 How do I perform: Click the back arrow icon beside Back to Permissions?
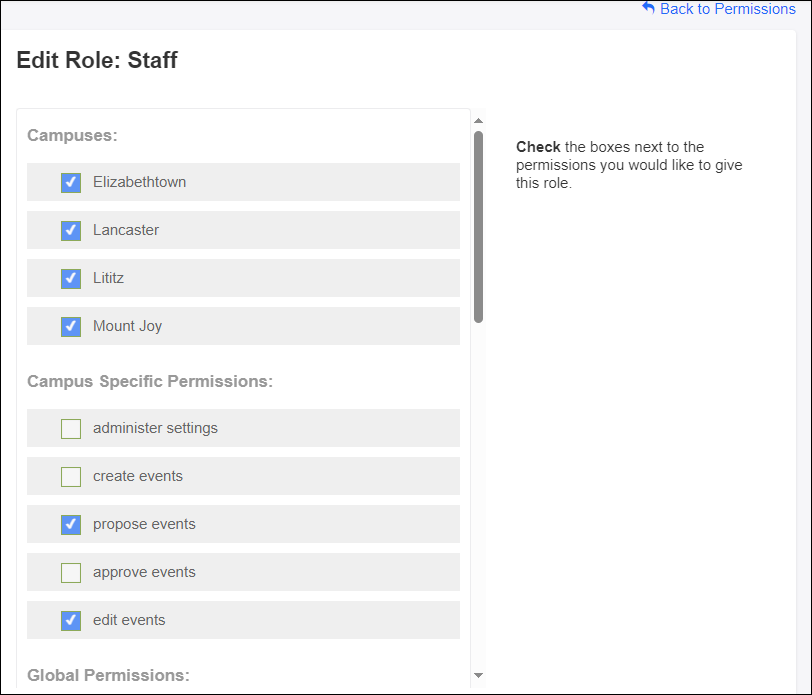[x=648, y=8]
